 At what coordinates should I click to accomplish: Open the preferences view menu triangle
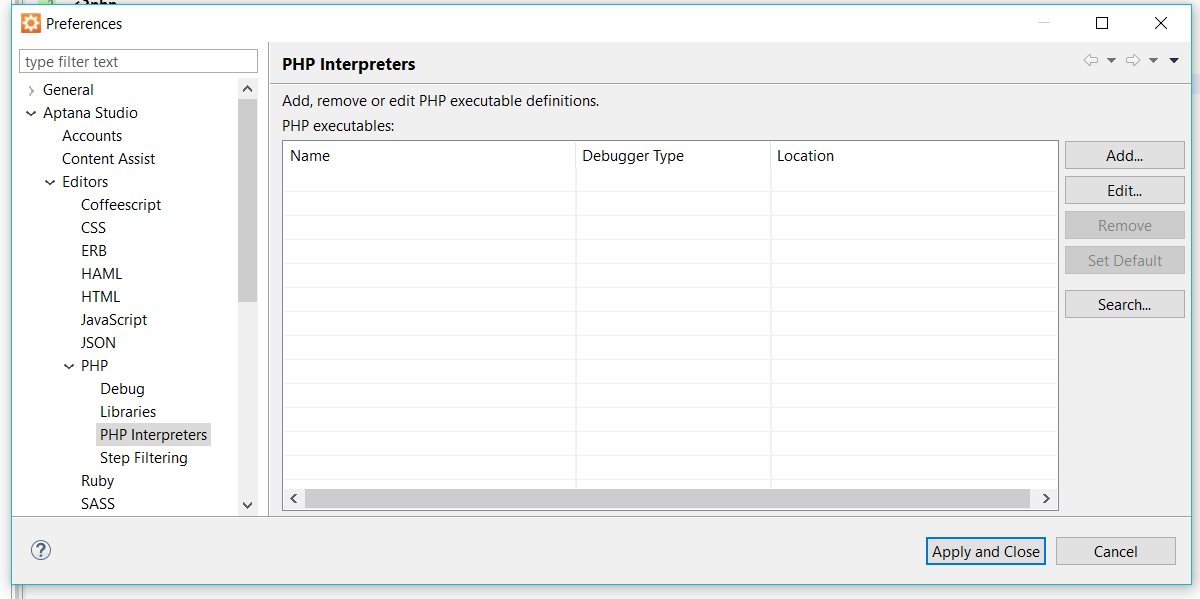tap(1174, 61)
